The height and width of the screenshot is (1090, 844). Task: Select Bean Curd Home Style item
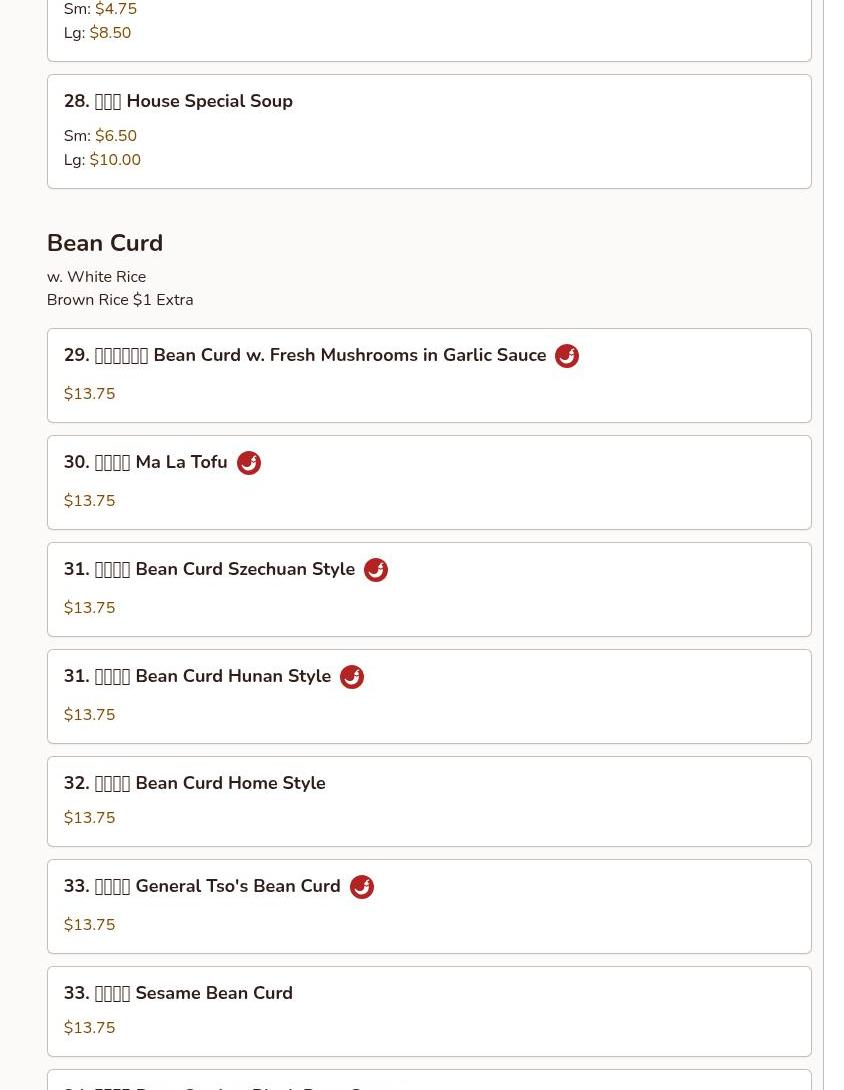tap(195, 783)
